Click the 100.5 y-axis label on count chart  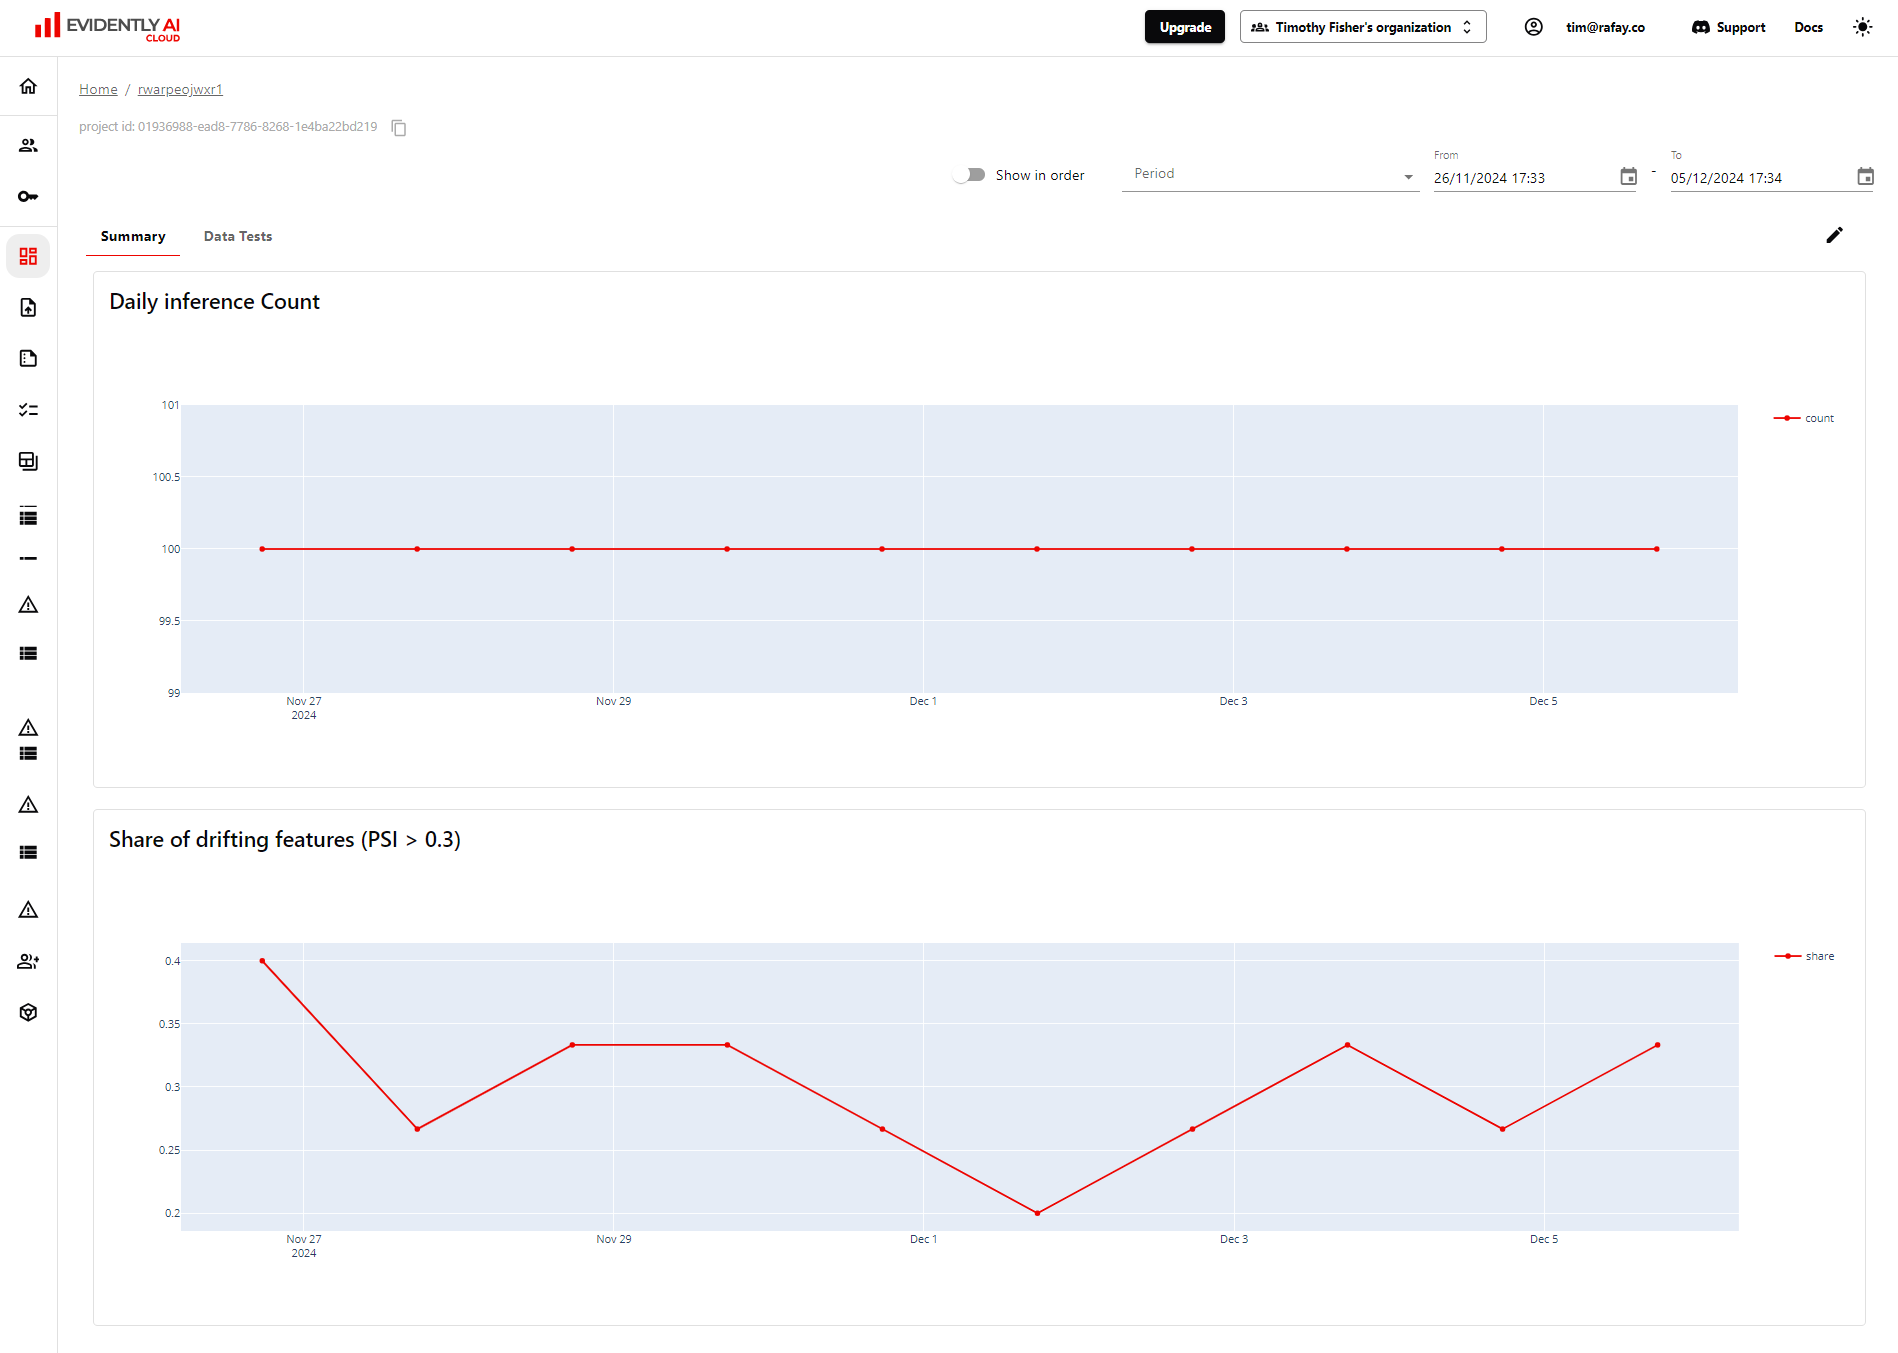pyautogui.click(x=166, y=477)
